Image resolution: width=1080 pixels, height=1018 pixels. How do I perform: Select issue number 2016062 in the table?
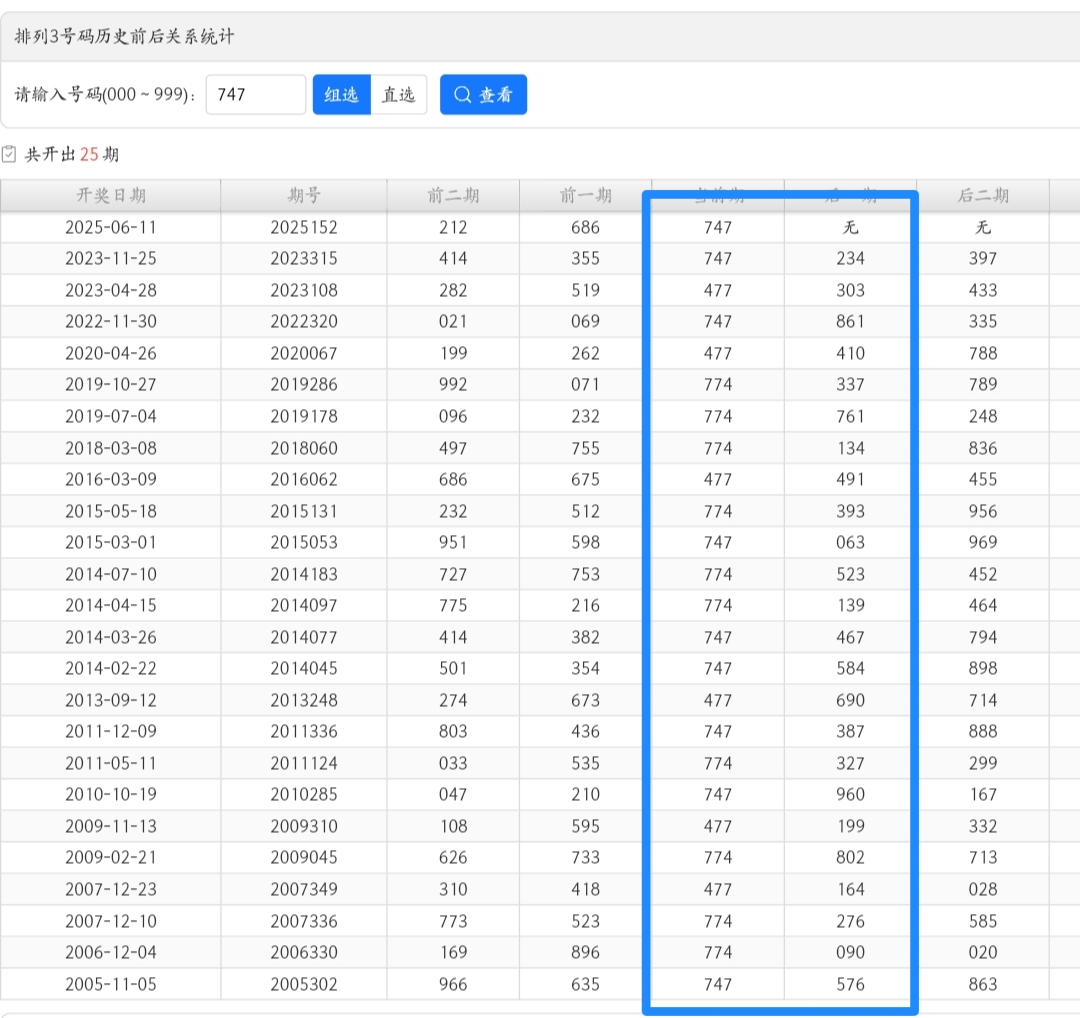(304, 480)
